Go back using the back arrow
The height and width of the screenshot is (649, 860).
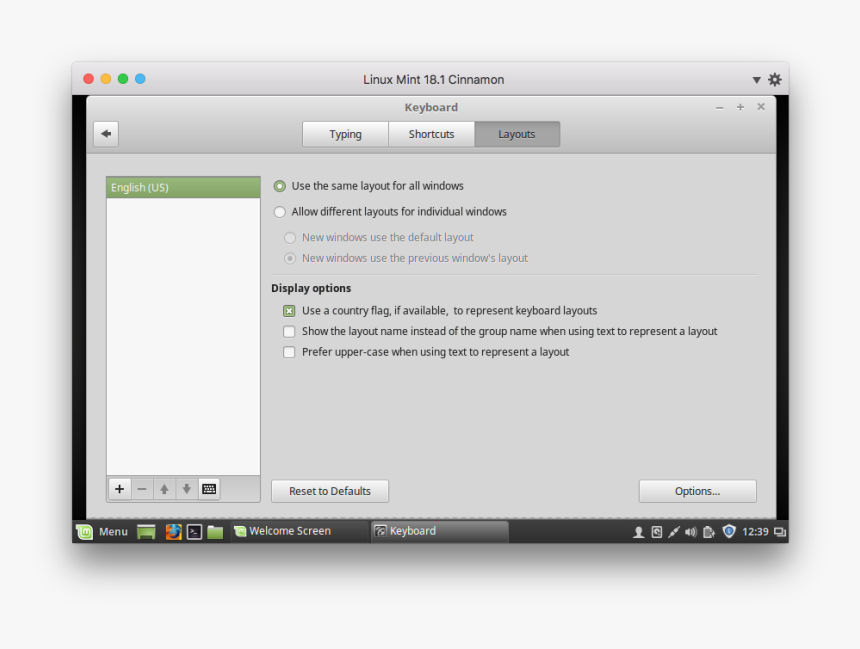105,133
